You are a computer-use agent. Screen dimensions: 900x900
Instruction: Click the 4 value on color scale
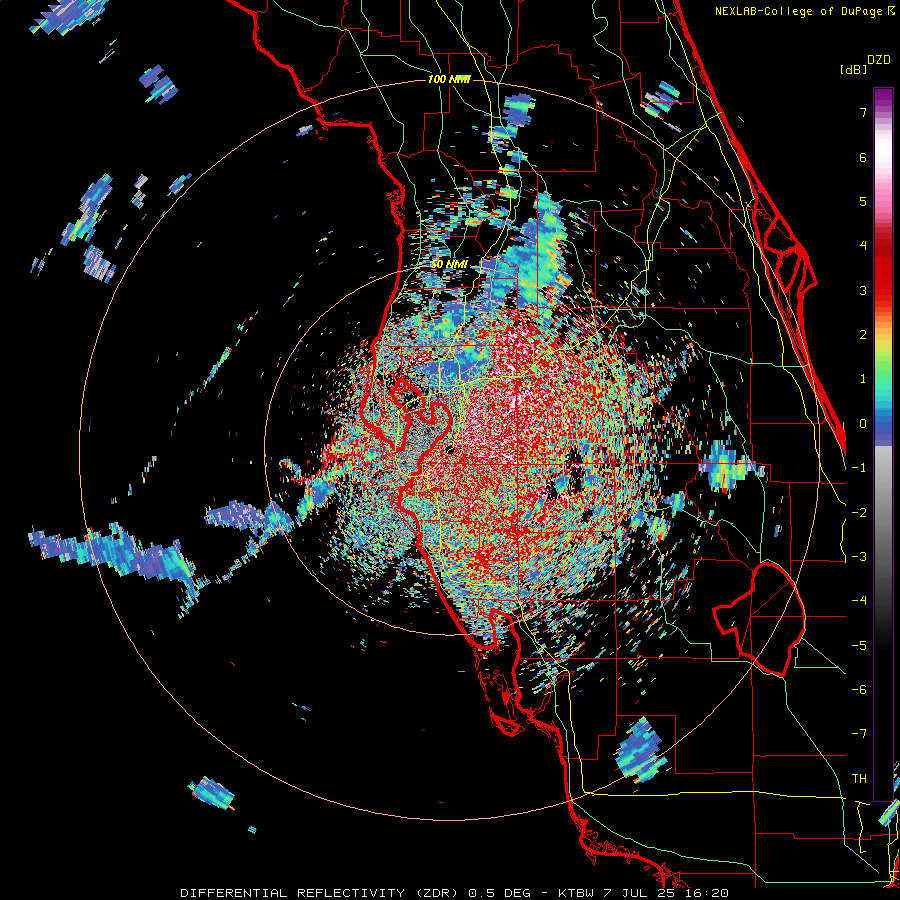tap(863, 246)
